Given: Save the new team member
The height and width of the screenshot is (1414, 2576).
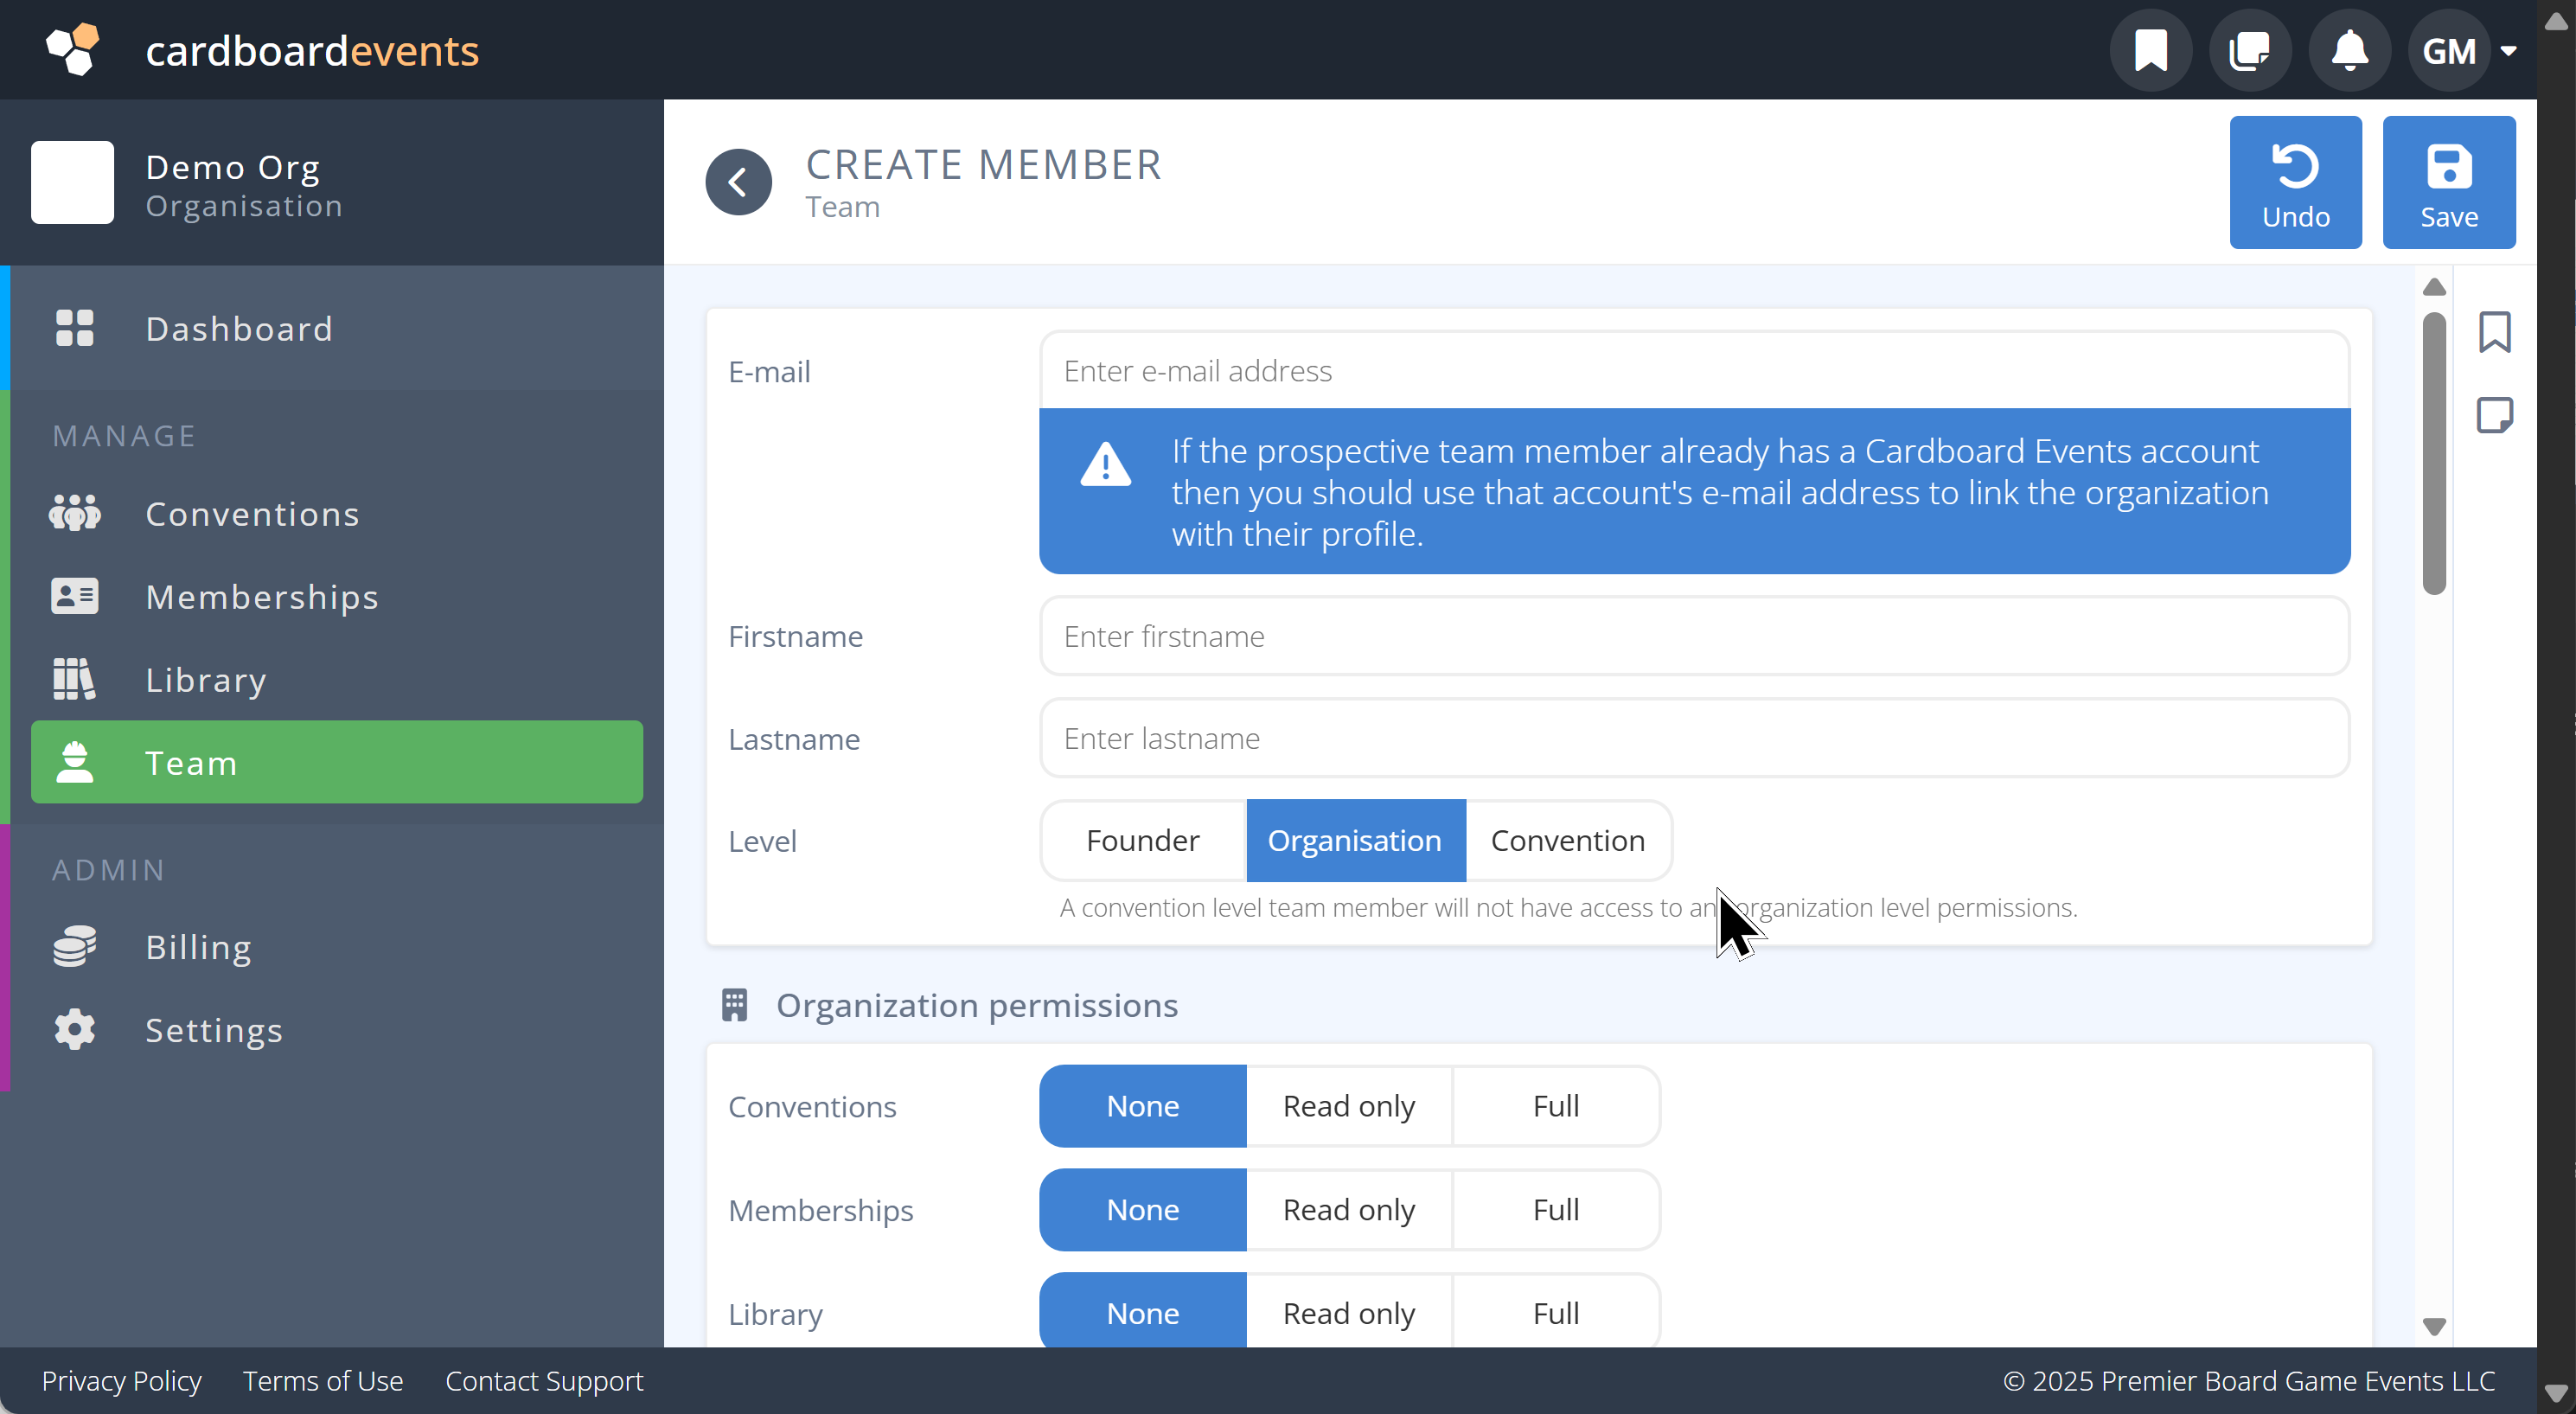Looking at the screenshot, I should 2448,182.
